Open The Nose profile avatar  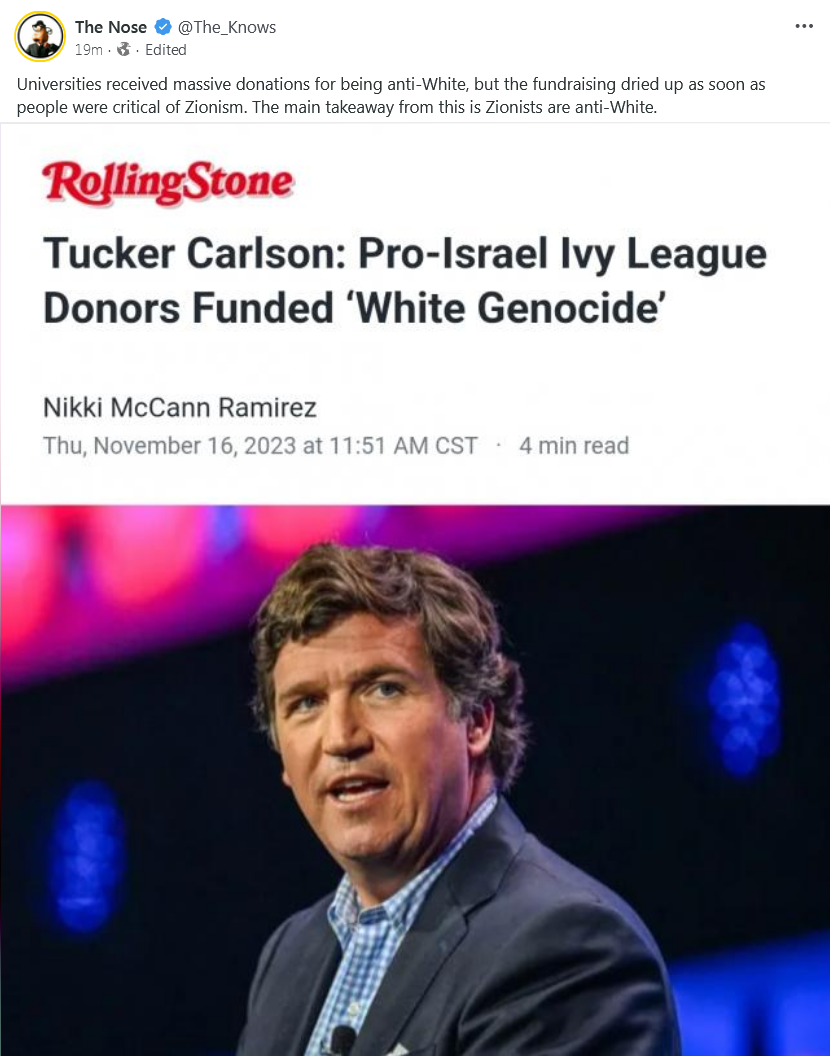41,37
